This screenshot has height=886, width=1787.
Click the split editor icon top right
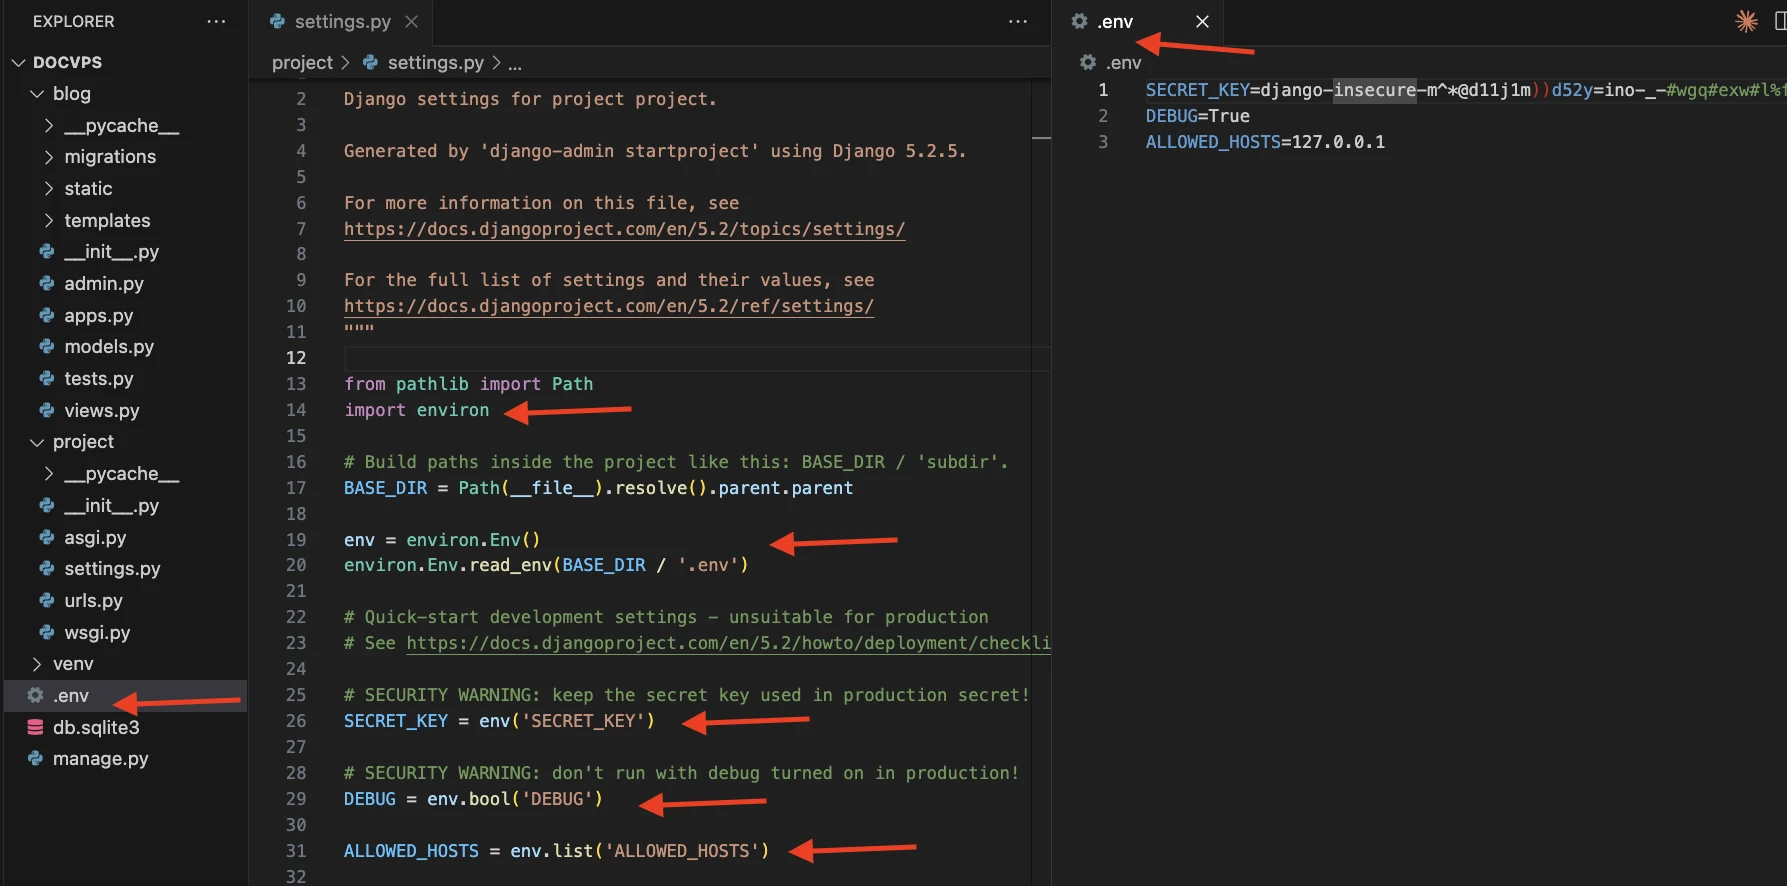pos(1779,21)
